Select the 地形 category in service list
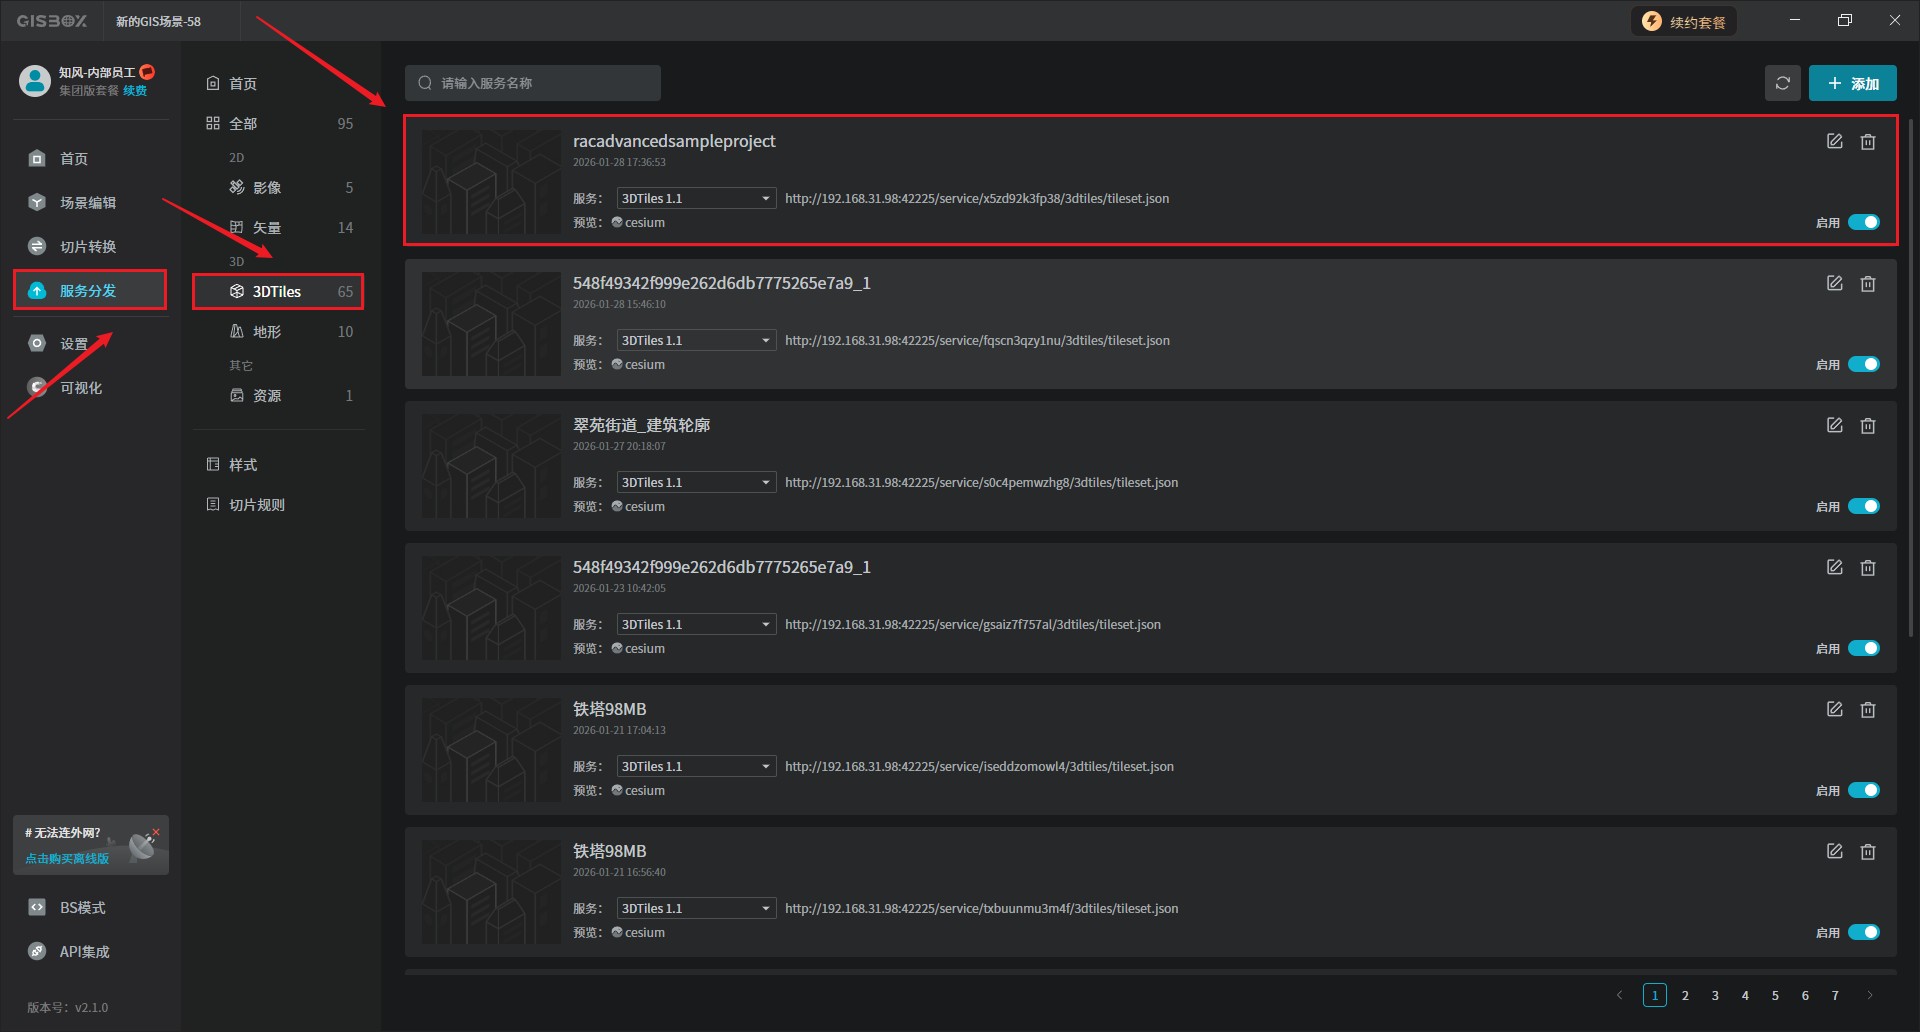The width and height of the screenshot is (1920, 1032). tap(266, 332)
